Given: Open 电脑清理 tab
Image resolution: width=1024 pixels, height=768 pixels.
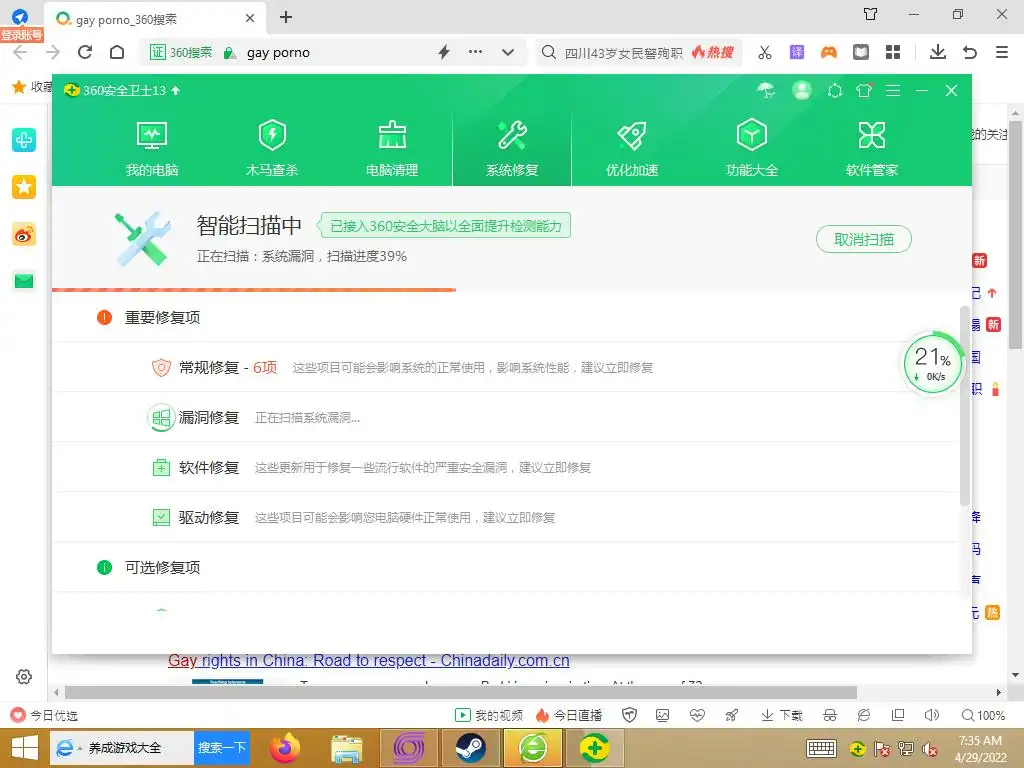Looking at the screenshot, I should pyautogui.click(x=392, y=149).
